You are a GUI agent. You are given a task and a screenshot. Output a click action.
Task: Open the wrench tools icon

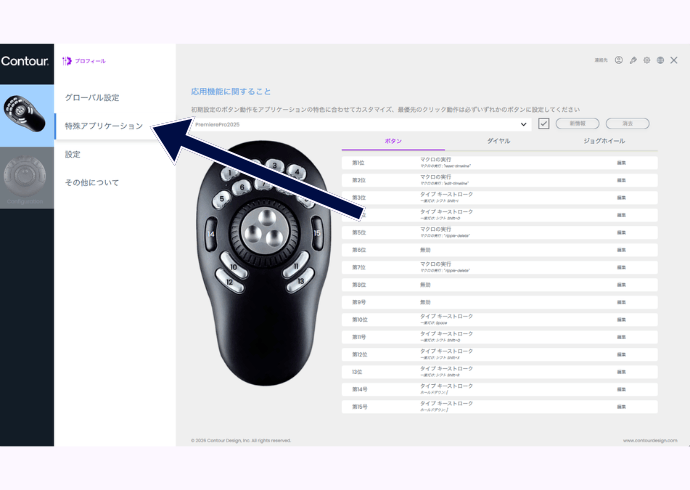coord(633,60)
